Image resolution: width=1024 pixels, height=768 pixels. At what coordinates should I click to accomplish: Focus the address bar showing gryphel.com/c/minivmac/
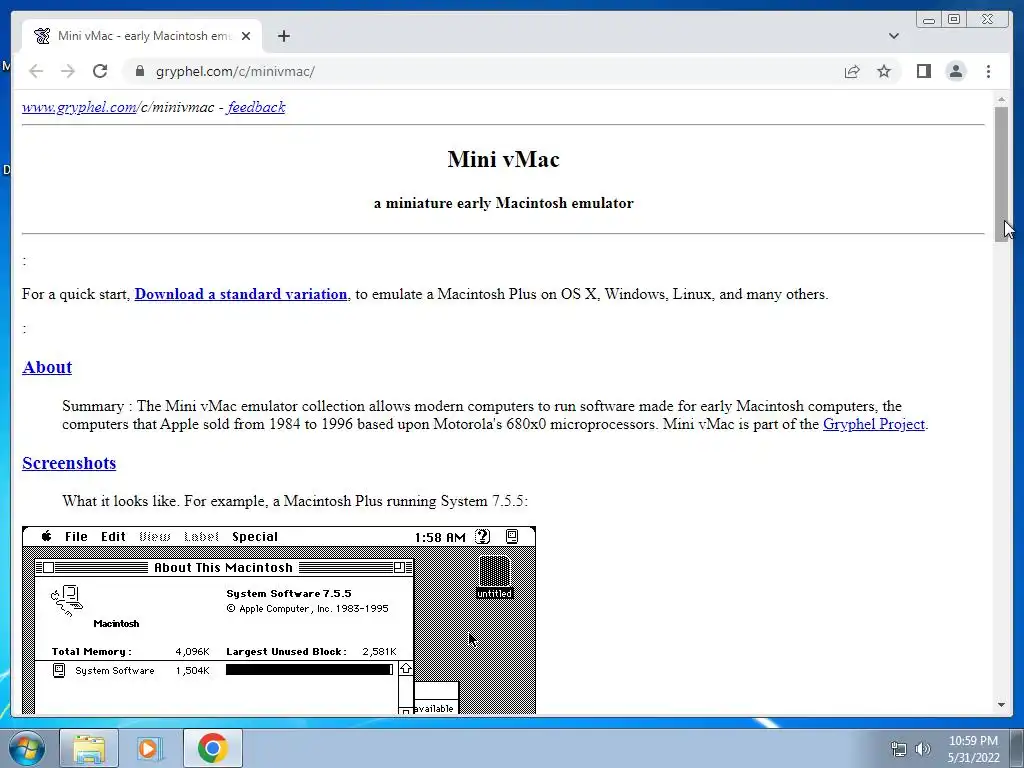click(x=483, y=71)
